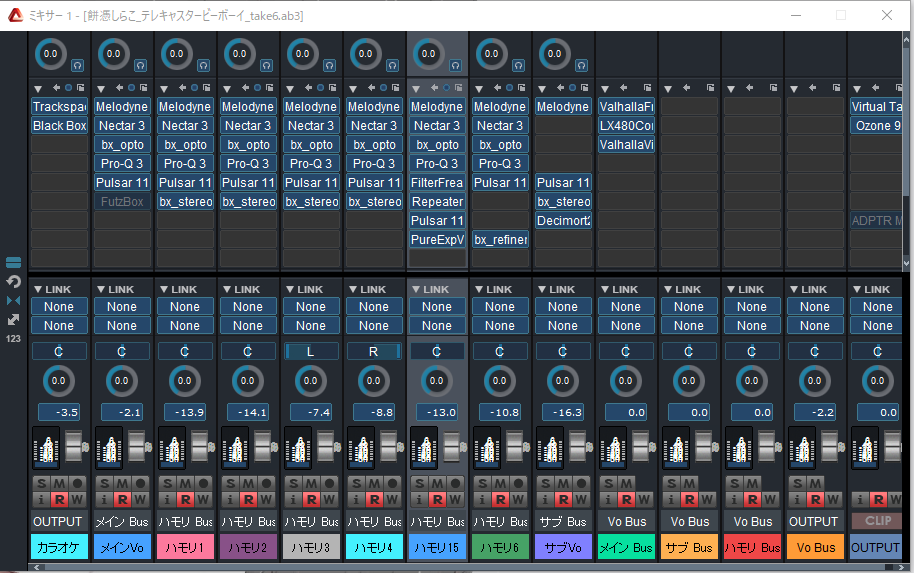Toggle automation read R on ハモリ1 channel
914x573 pixels.
tap(185, 500)
